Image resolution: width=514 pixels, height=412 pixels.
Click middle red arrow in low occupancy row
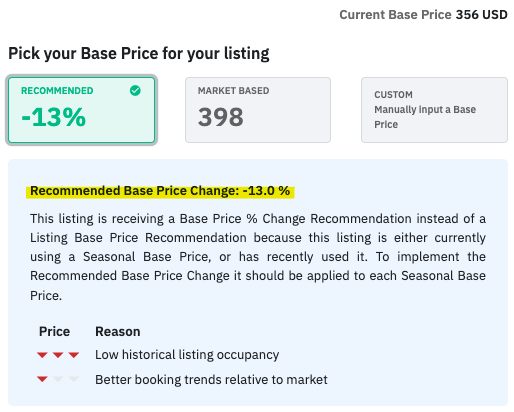(x=58, y=355)
